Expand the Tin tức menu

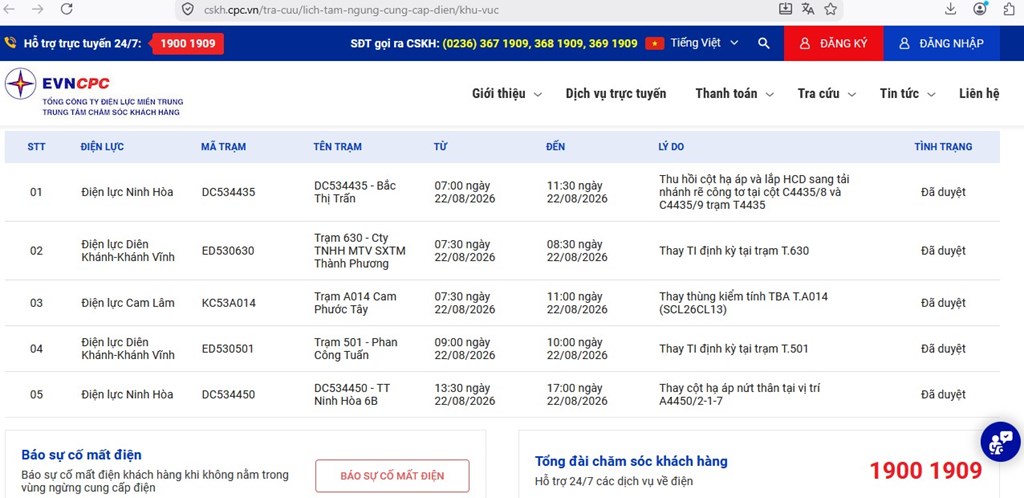(908, 94)
